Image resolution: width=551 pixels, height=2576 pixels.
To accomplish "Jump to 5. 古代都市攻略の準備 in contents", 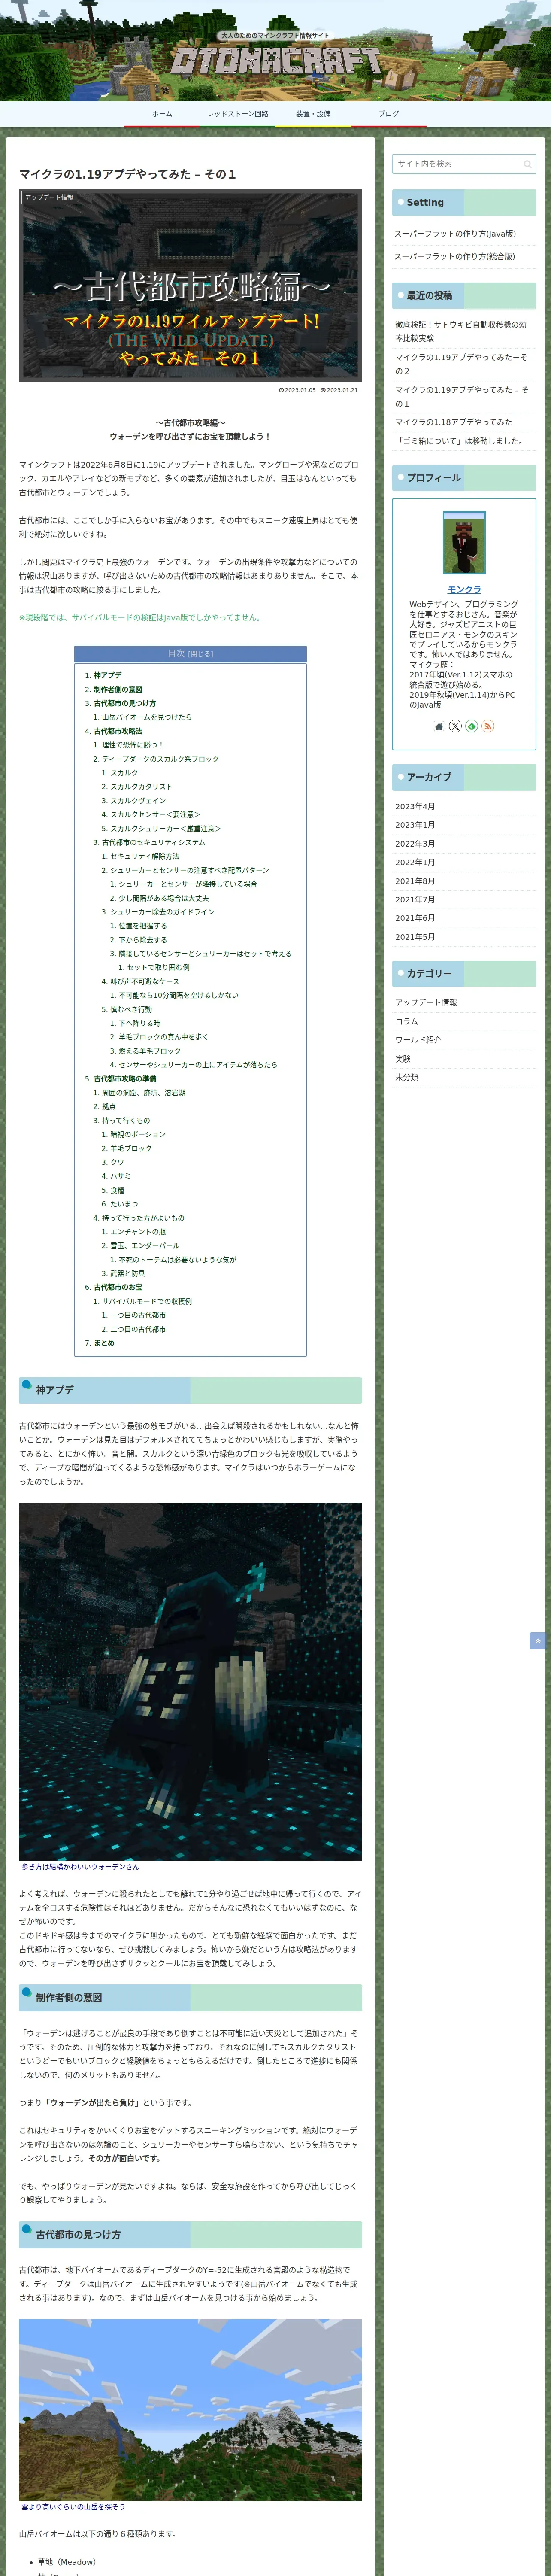I will point(125,1079).
